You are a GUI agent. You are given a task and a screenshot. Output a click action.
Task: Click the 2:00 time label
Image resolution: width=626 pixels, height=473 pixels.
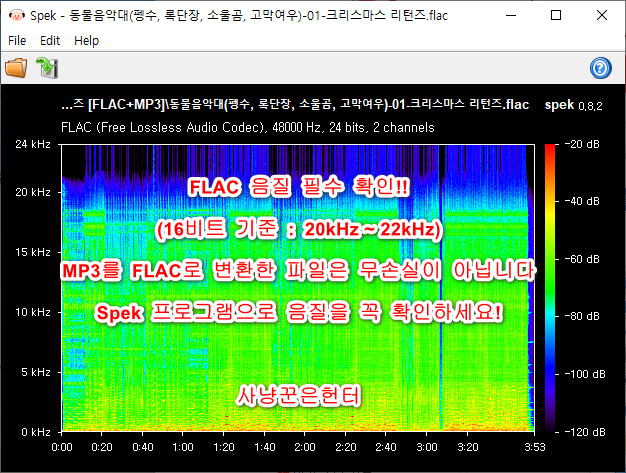point(305,447)
